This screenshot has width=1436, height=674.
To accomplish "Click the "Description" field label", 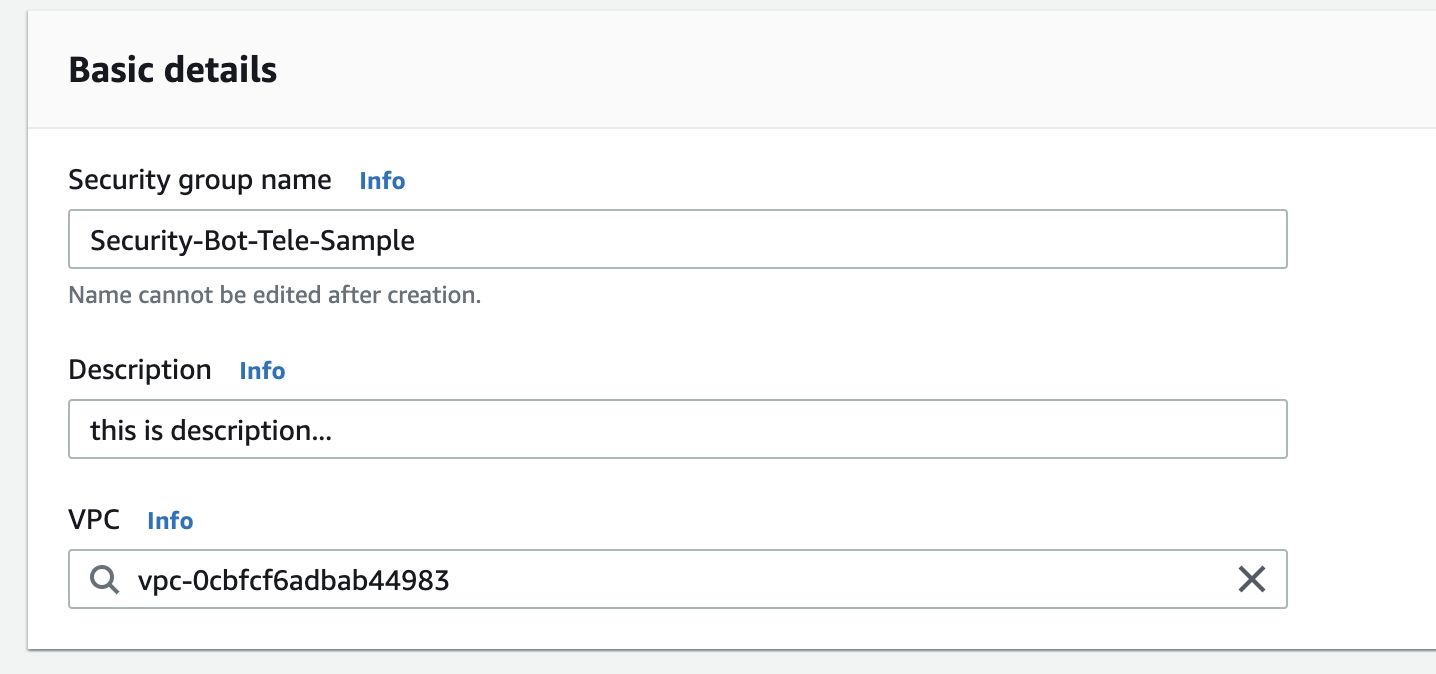I will (x=140, y=370).
